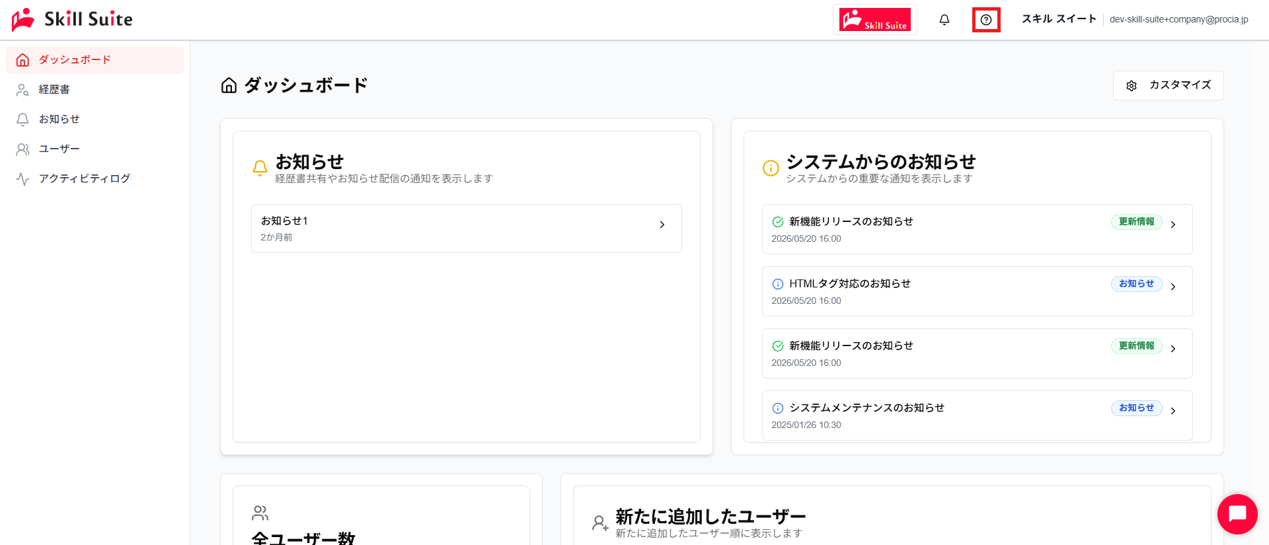Open アクティビティログ in the sidebar
Screen dimensions: 1269x545
click(95, 179)
